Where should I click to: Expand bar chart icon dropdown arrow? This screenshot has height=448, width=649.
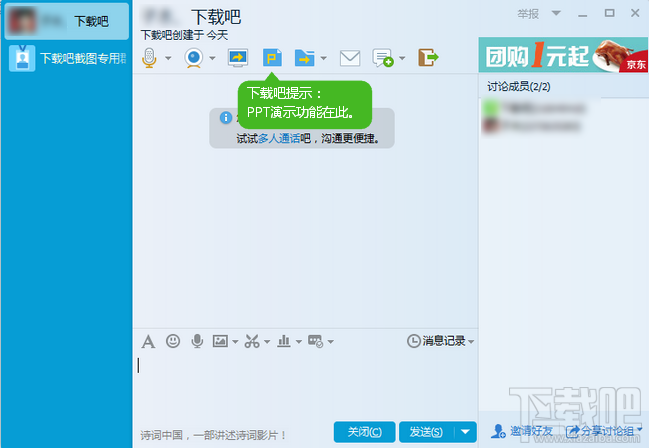click(298, 342)
